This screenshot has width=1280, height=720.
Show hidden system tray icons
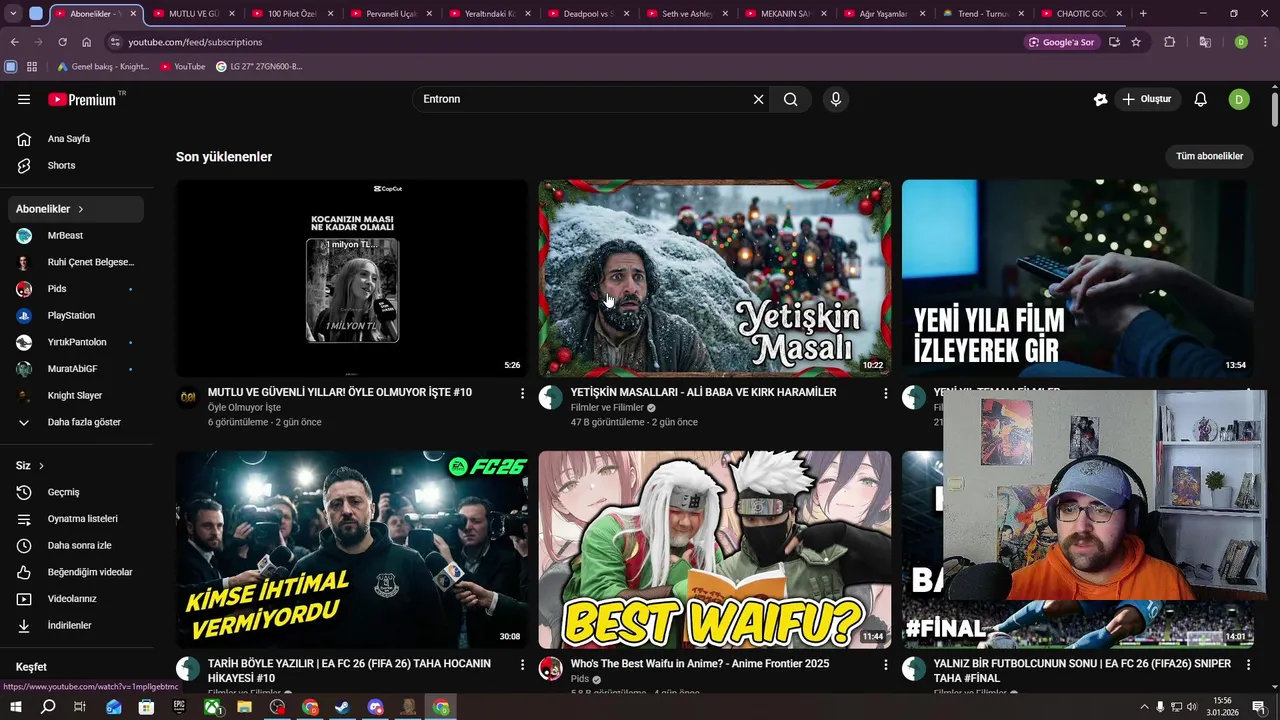[1144, 707]
